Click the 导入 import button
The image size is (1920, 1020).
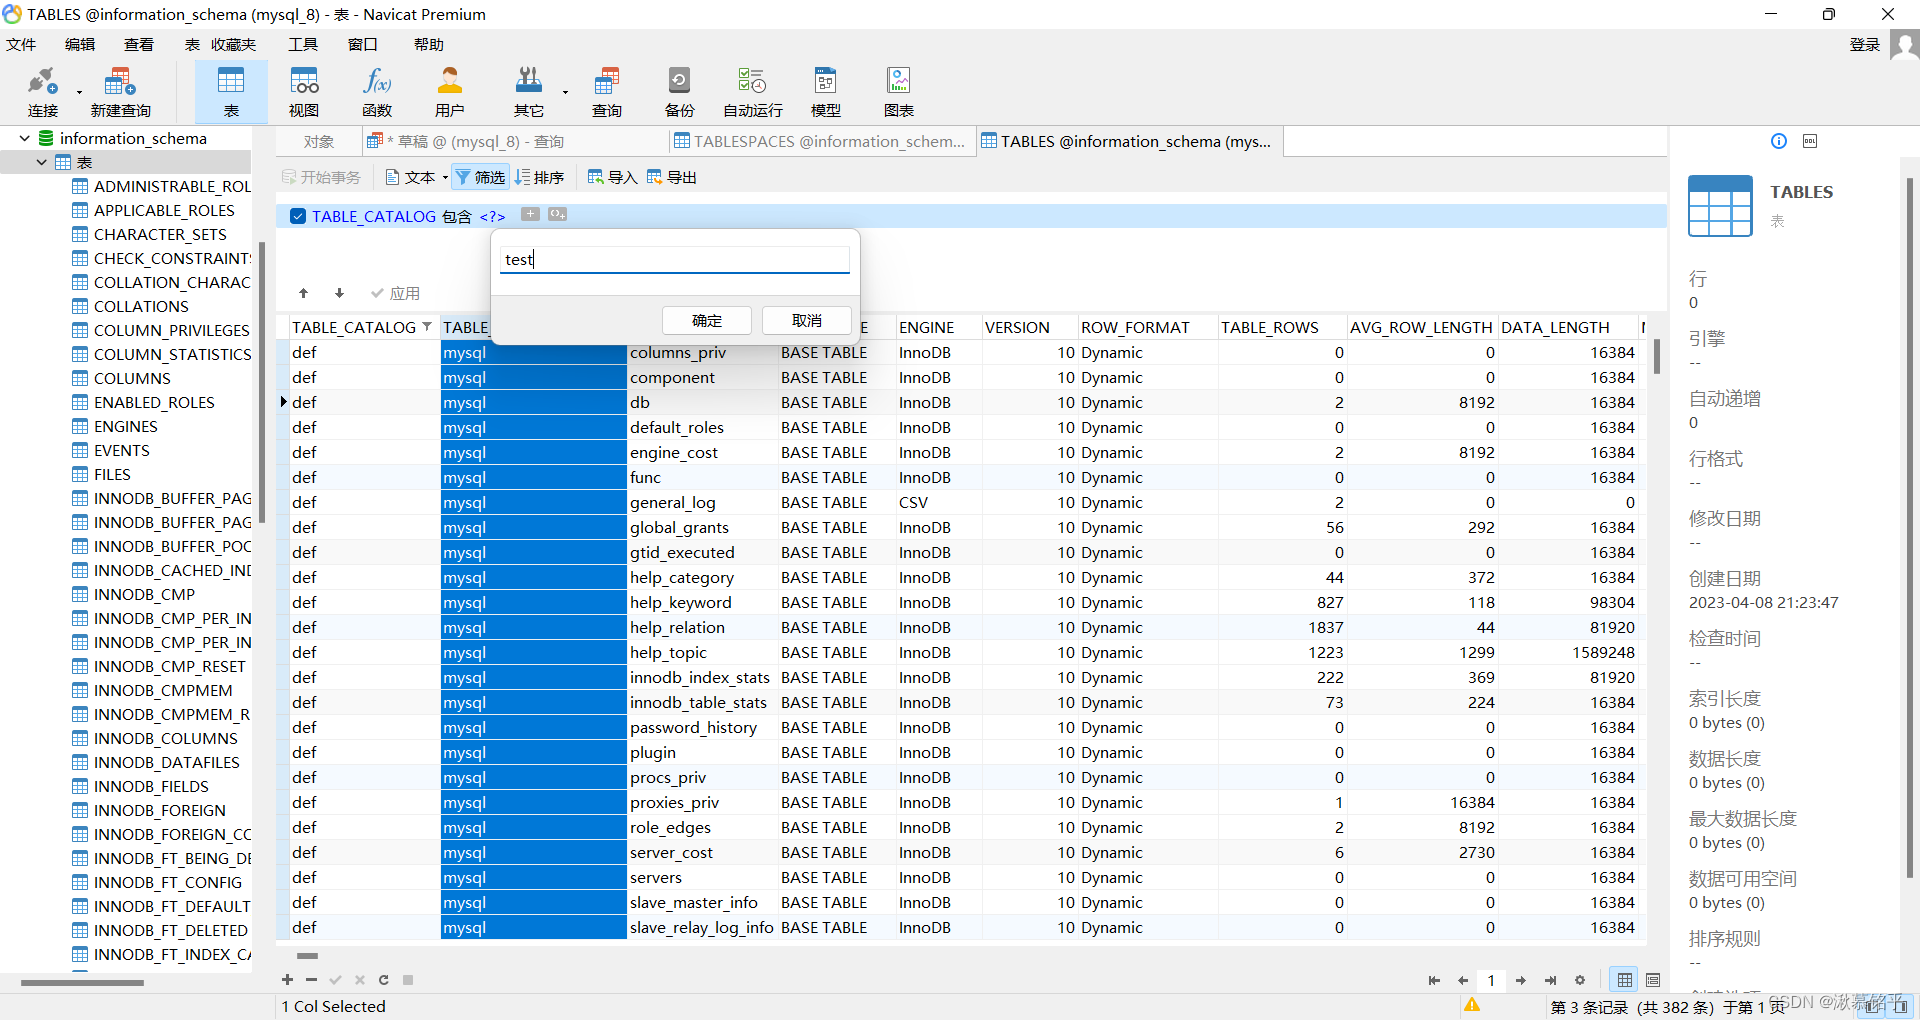pyautogui.click(x=612, y=177)
